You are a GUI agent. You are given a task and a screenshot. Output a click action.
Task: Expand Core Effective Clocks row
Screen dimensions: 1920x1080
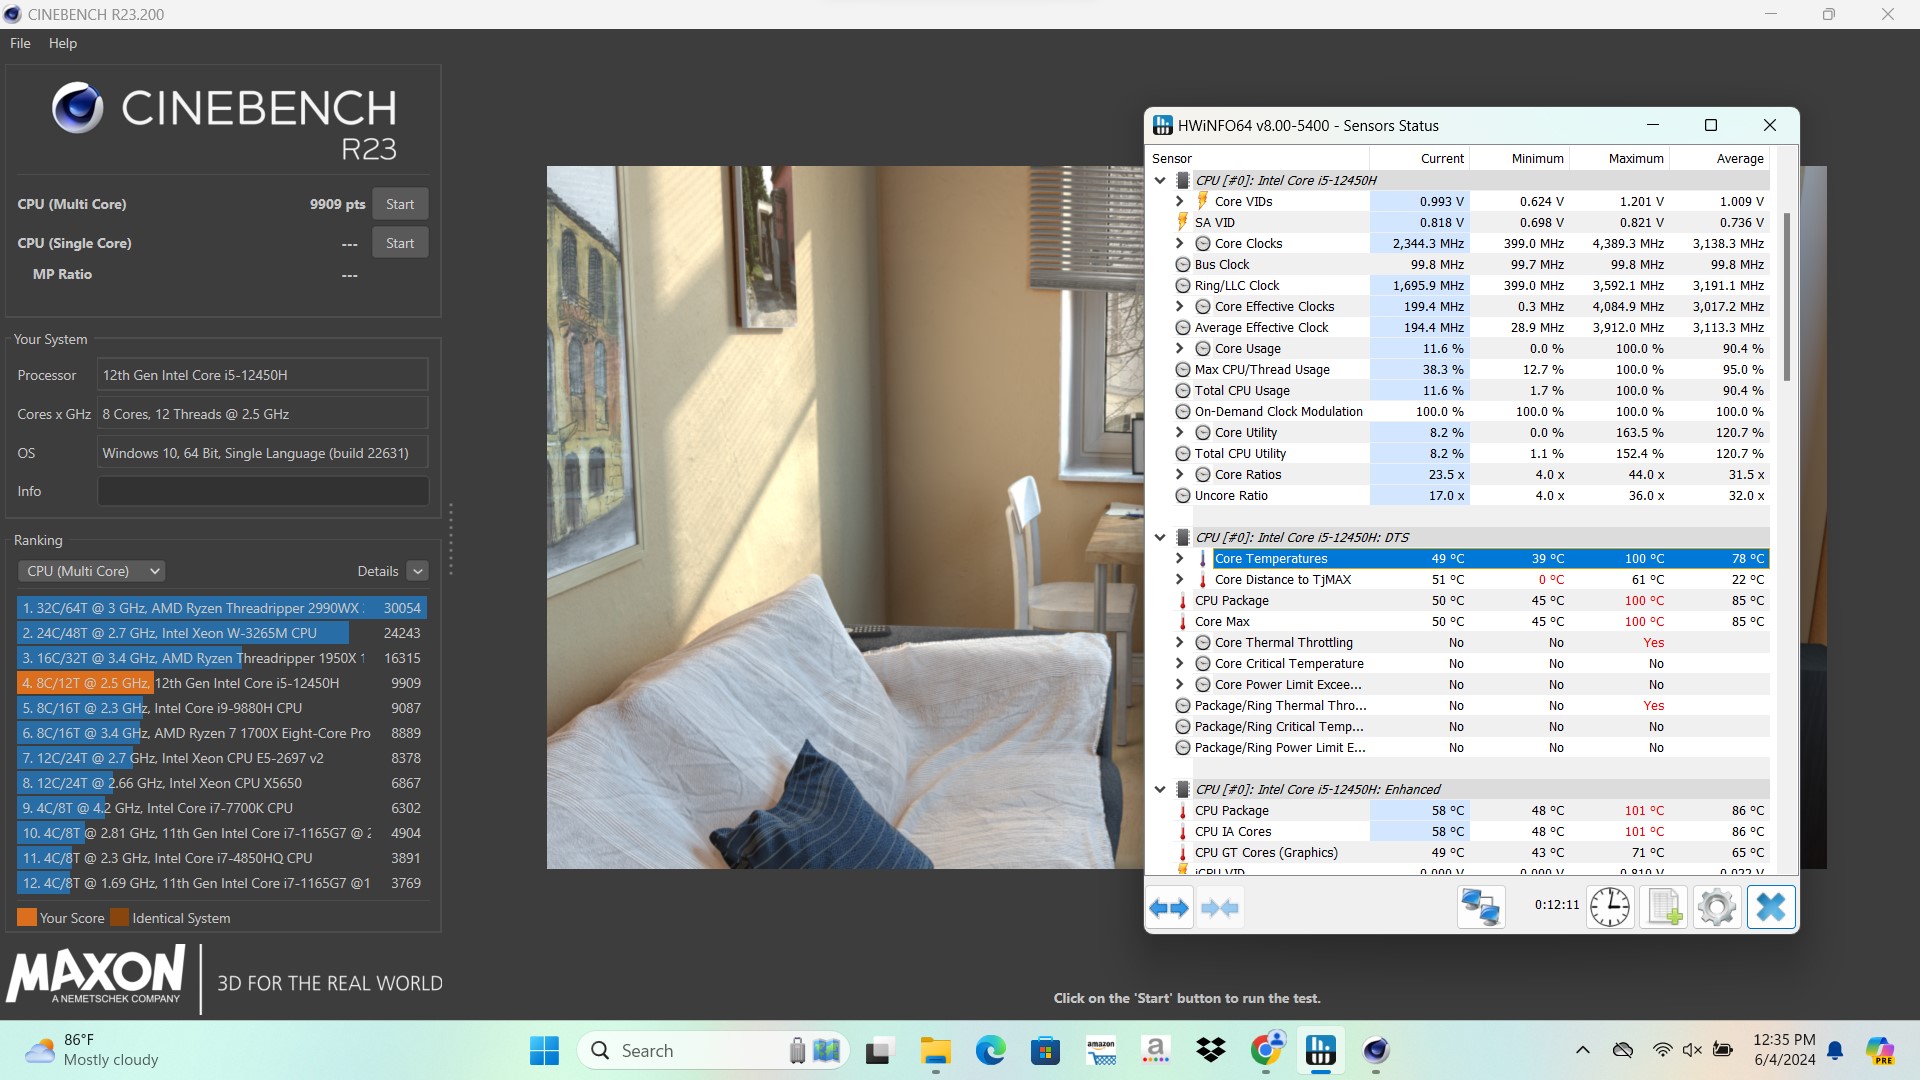point(1179,306)
